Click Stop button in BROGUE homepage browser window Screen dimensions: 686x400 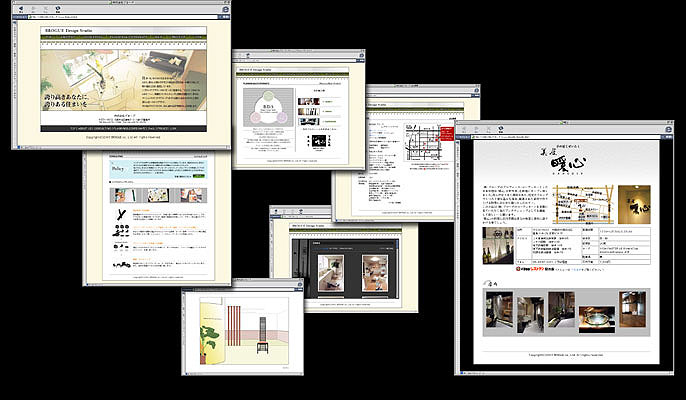[46, 8]
